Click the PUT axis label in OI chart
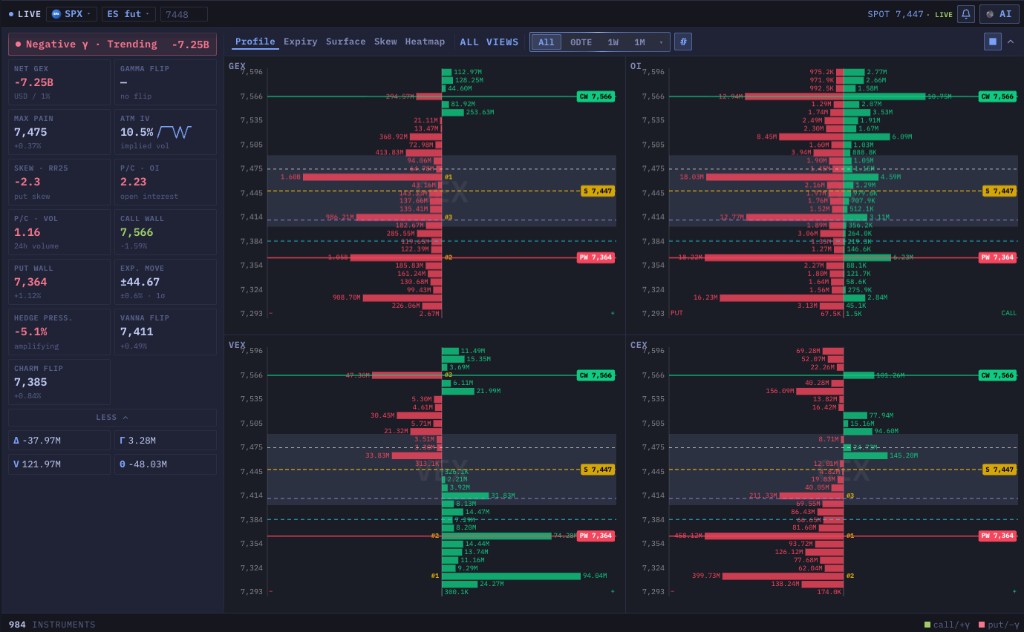Viewport: 1024px width, 632px height. click(x=676, y=313)
